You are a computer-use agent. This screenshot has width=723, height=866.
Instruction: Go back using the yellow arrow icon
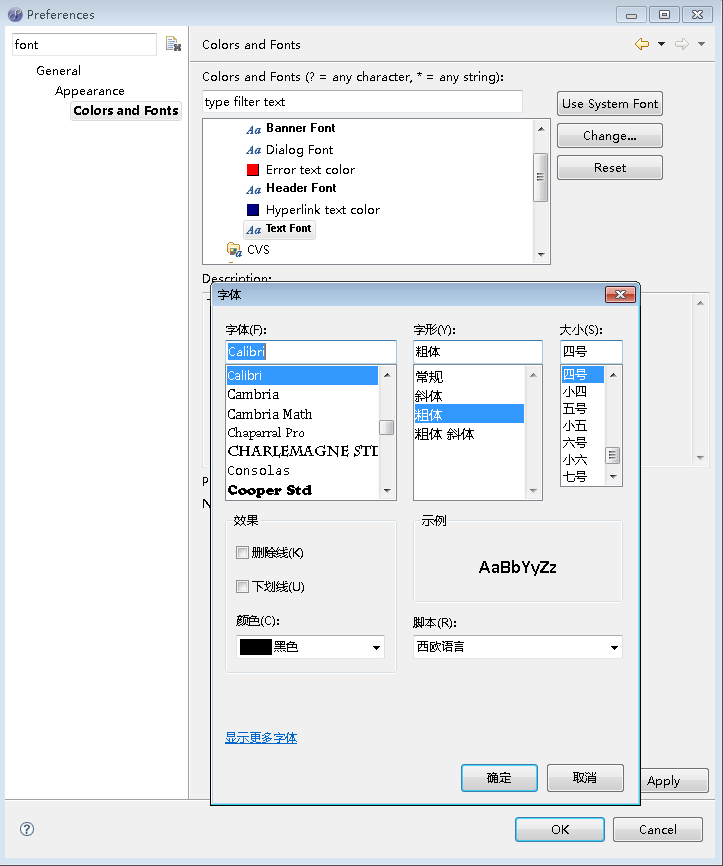click(x=642, y=44)
